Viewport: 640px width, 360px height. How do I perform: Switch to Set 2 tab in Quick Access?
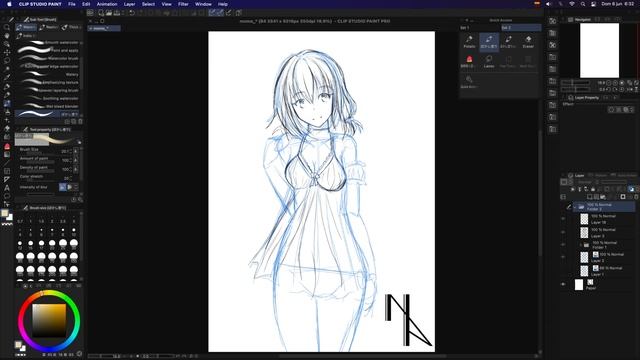tap(521, 28)
